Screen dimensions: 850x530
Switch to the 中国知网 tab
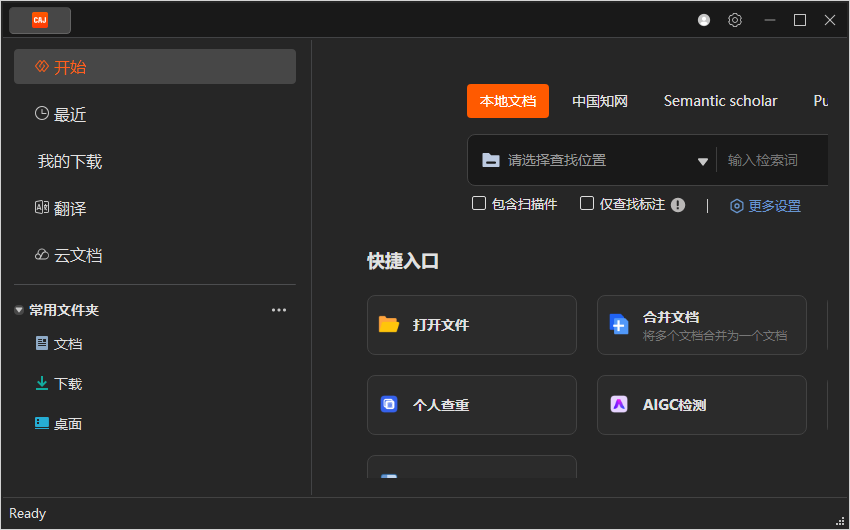coord(600,101)
